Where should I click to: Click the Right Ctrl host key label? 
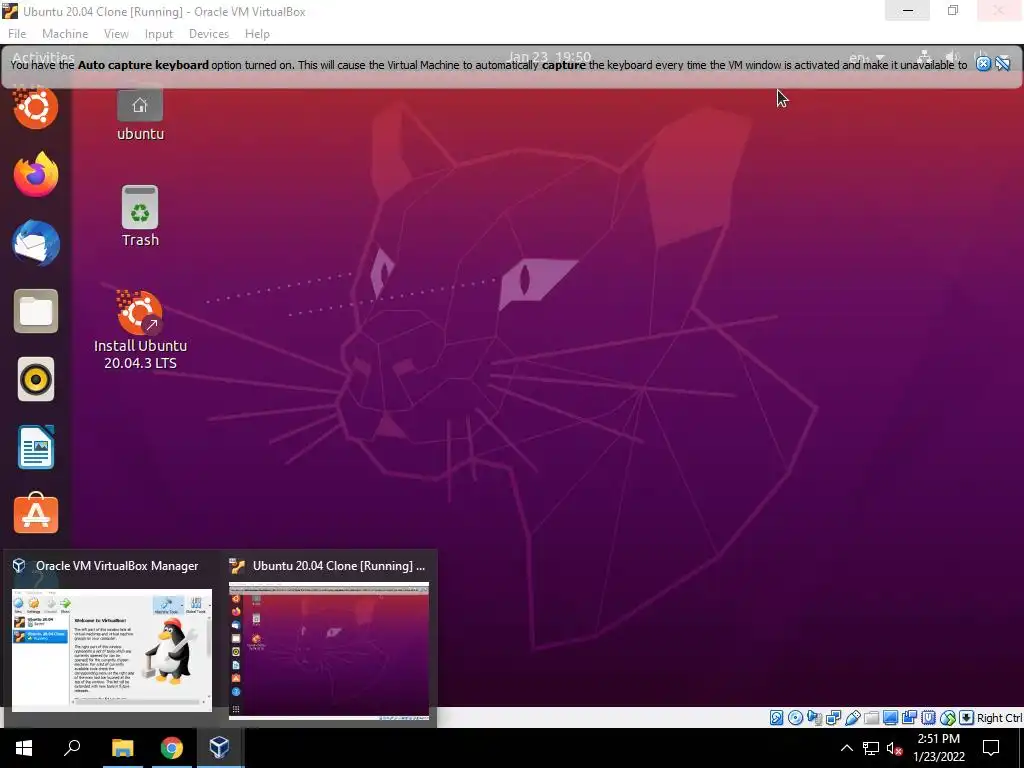pyautogui.click(x=999, y=718)
